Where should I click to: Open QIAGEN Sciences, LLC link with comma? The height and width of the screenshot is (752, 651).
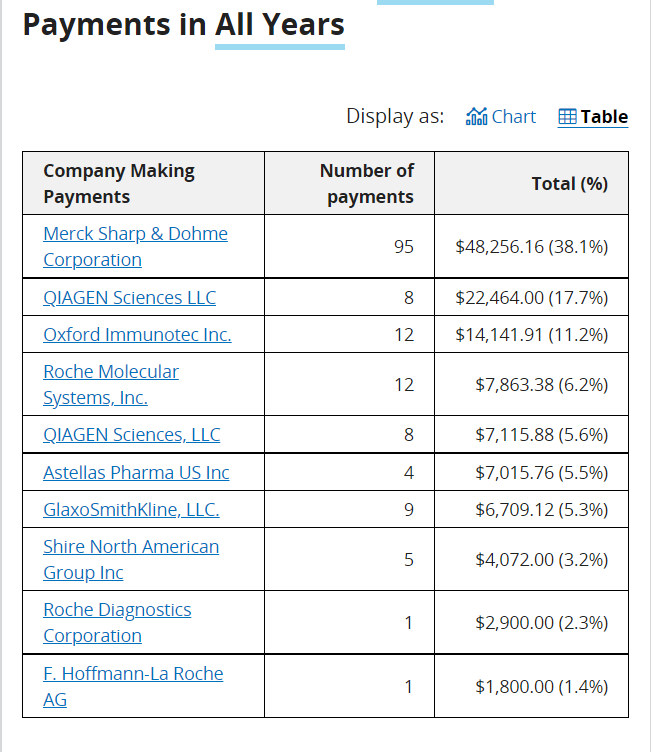[x=131, y=435]
